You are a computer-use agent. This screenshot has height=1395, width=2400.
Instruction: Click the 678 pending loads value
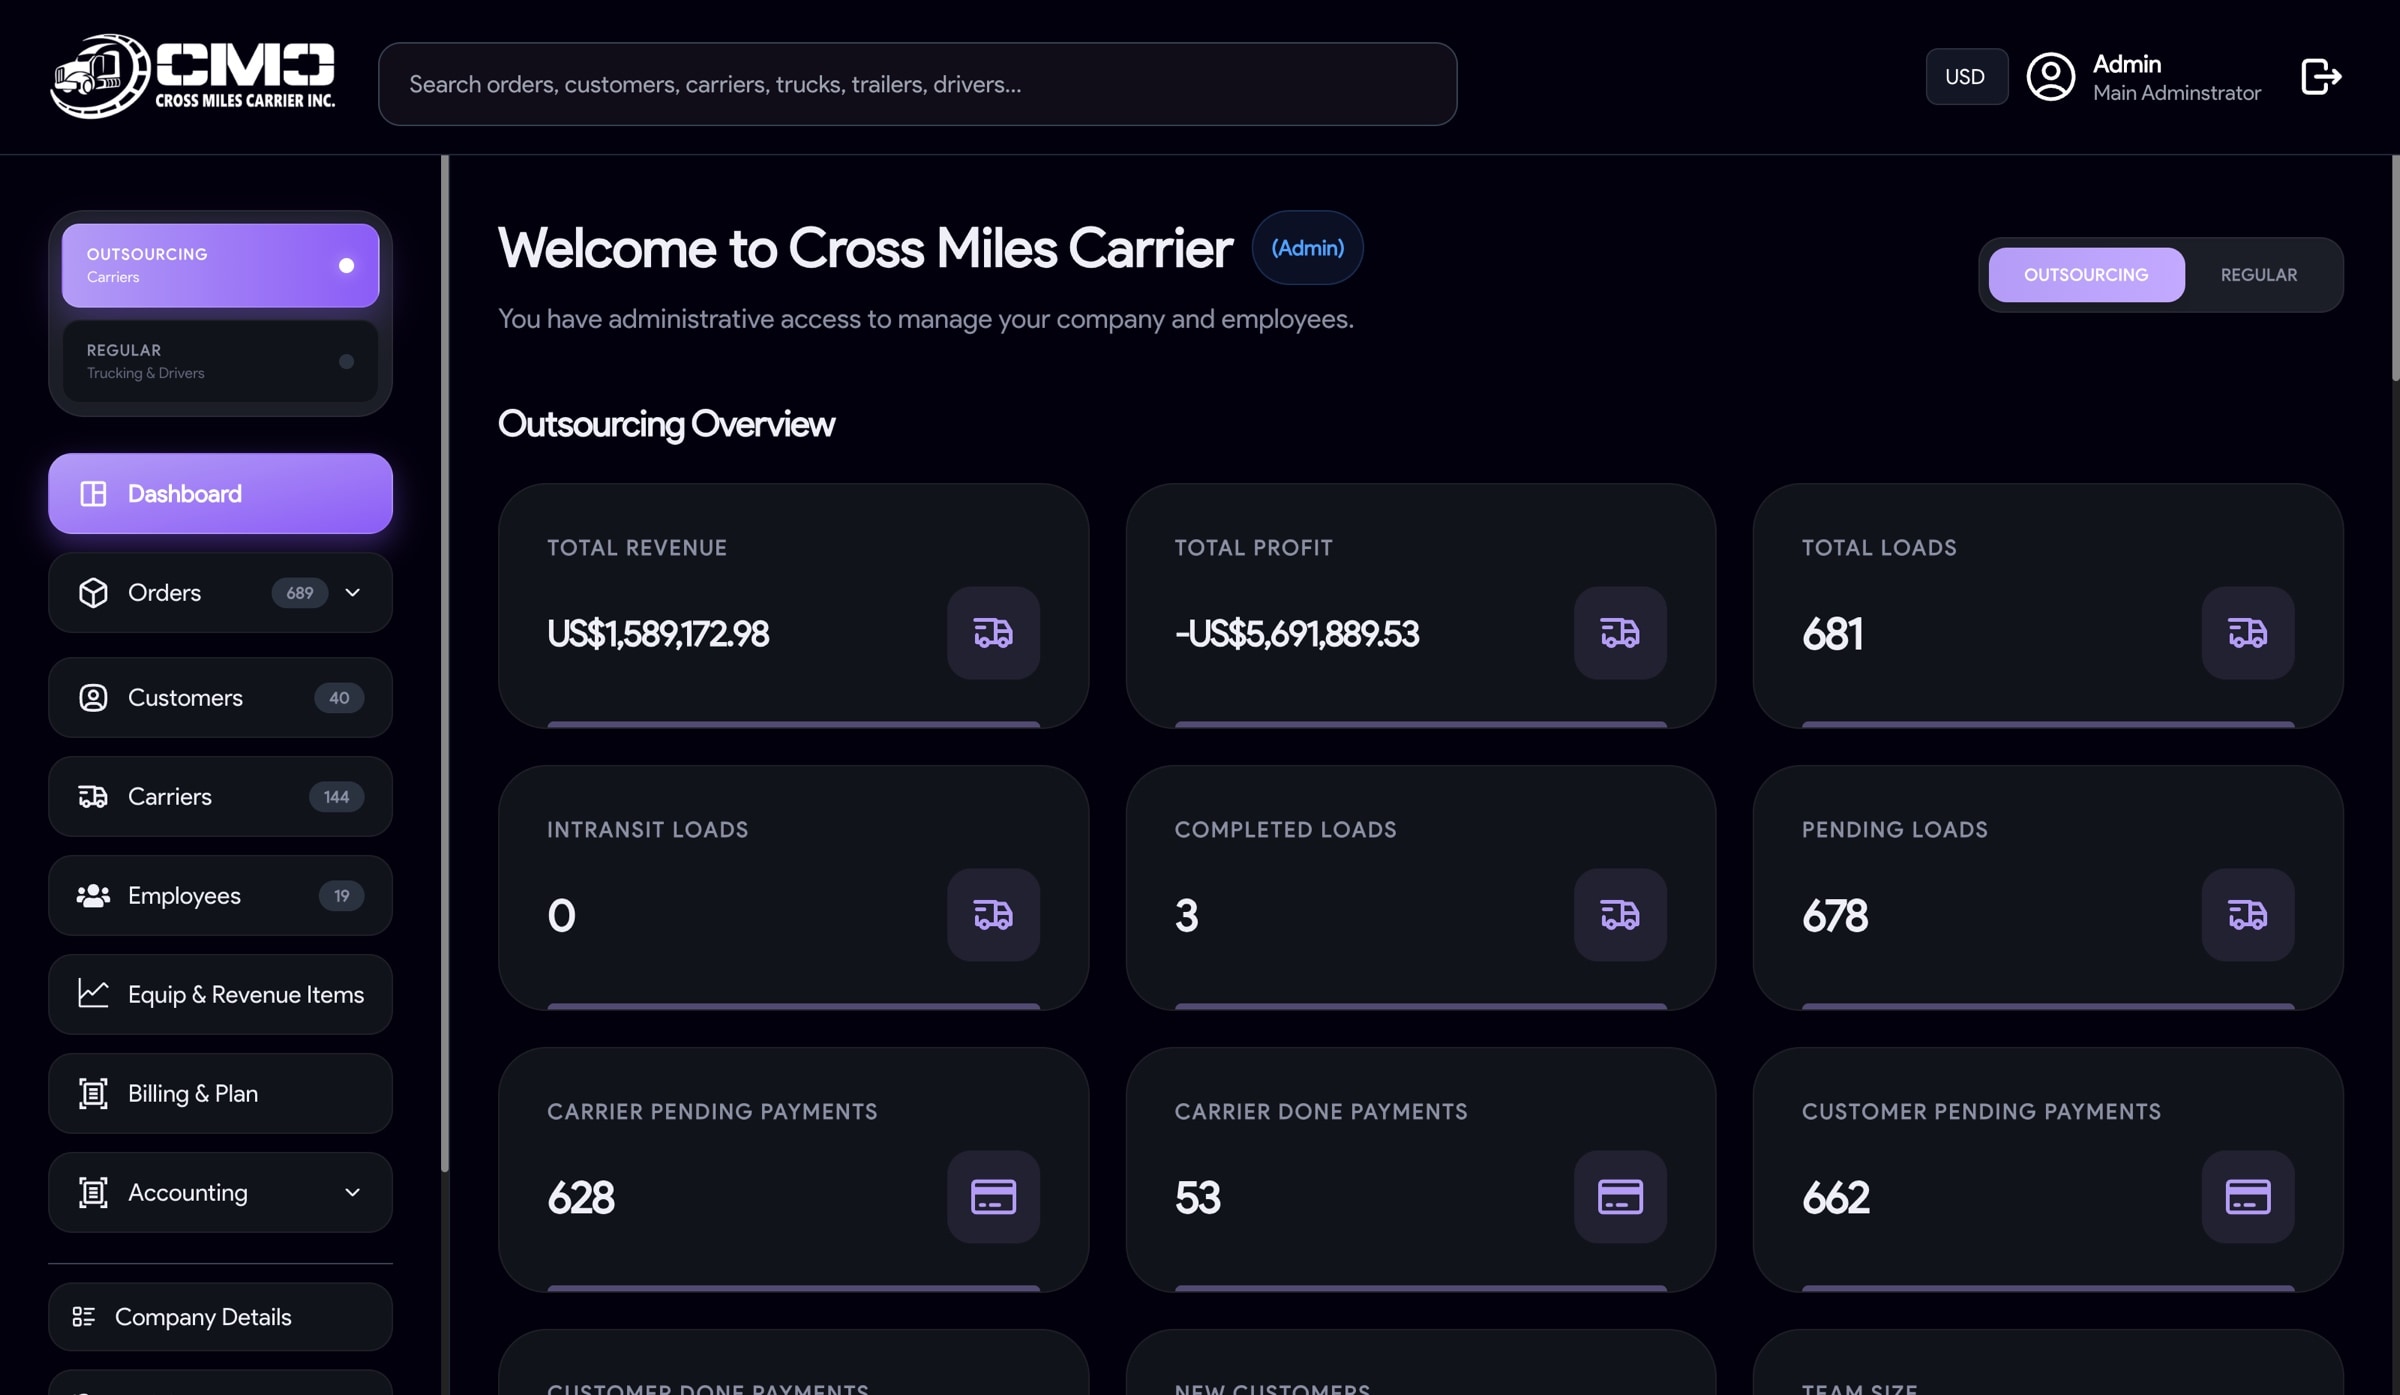[x=1835, y=916]
